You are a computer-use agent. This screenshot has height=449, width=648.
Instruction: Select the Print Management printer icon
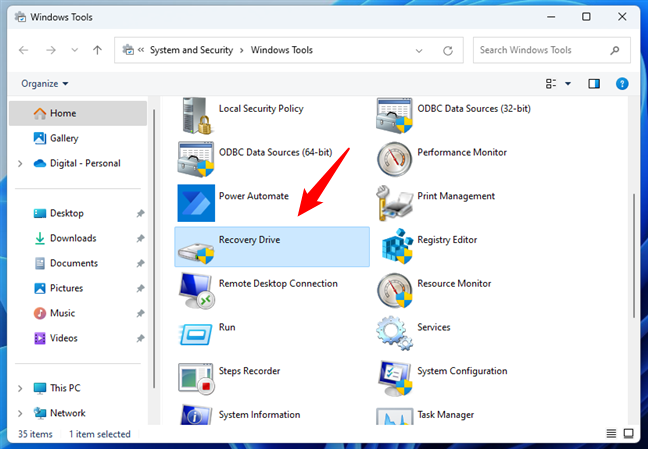coord(394,203)
